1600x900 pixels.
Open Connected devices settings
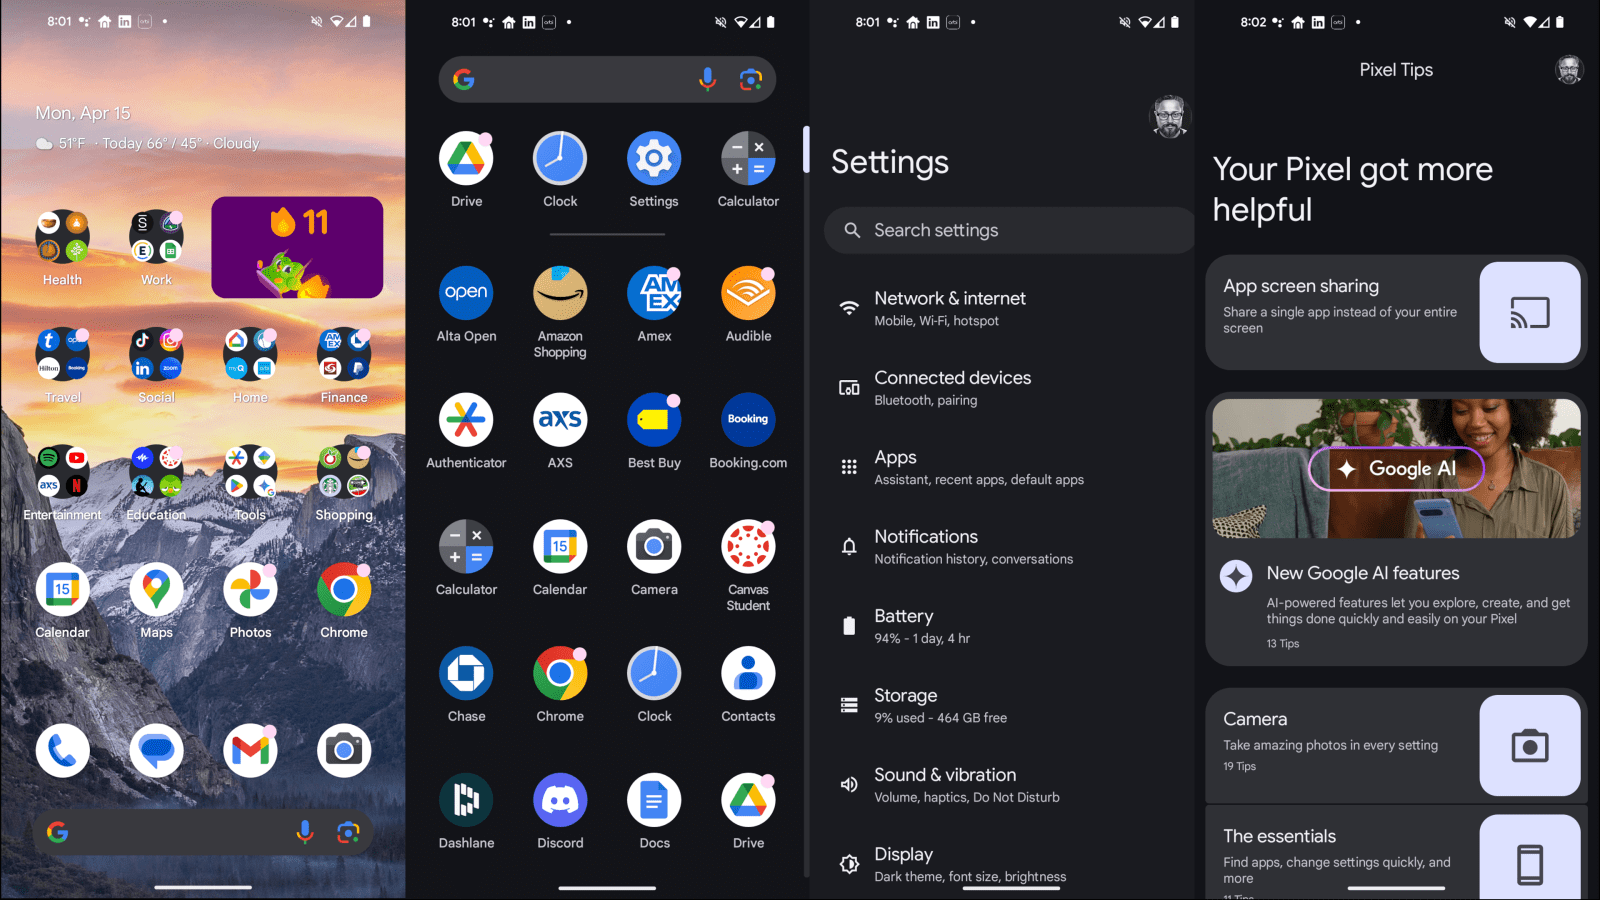(1004, 388)
